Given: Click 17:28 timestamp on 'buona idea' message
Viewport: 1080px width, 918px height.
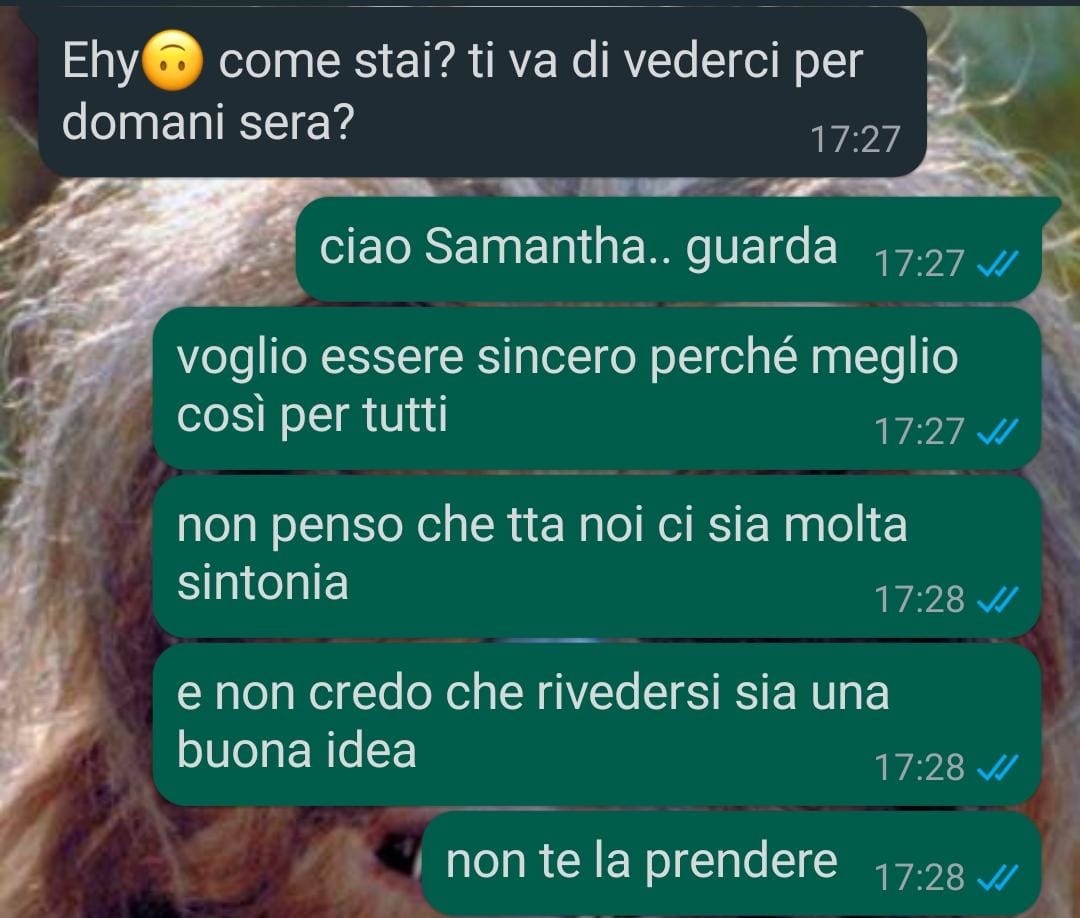Looking at the screenshot, I should click(x=919, y=768).
